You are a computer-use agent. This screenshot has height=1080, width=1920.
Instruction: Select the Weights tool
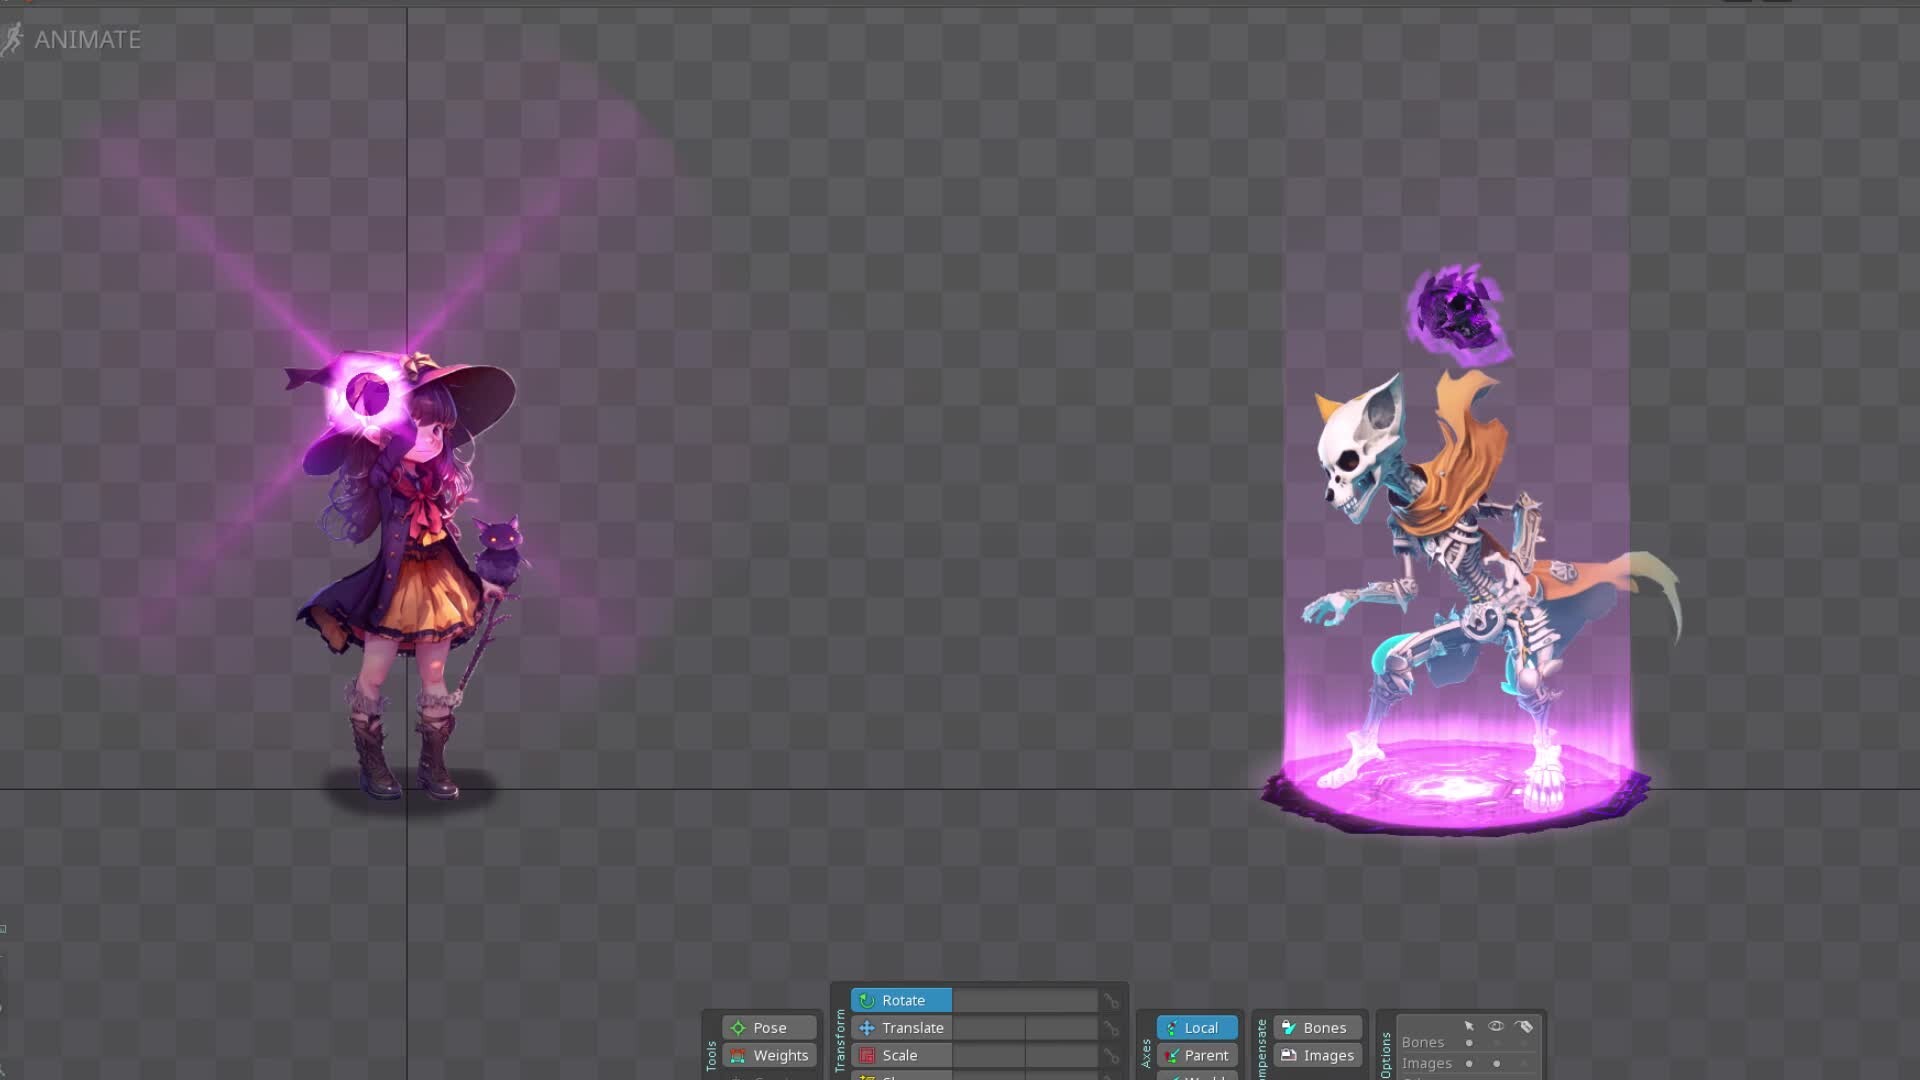point(768,1056)
